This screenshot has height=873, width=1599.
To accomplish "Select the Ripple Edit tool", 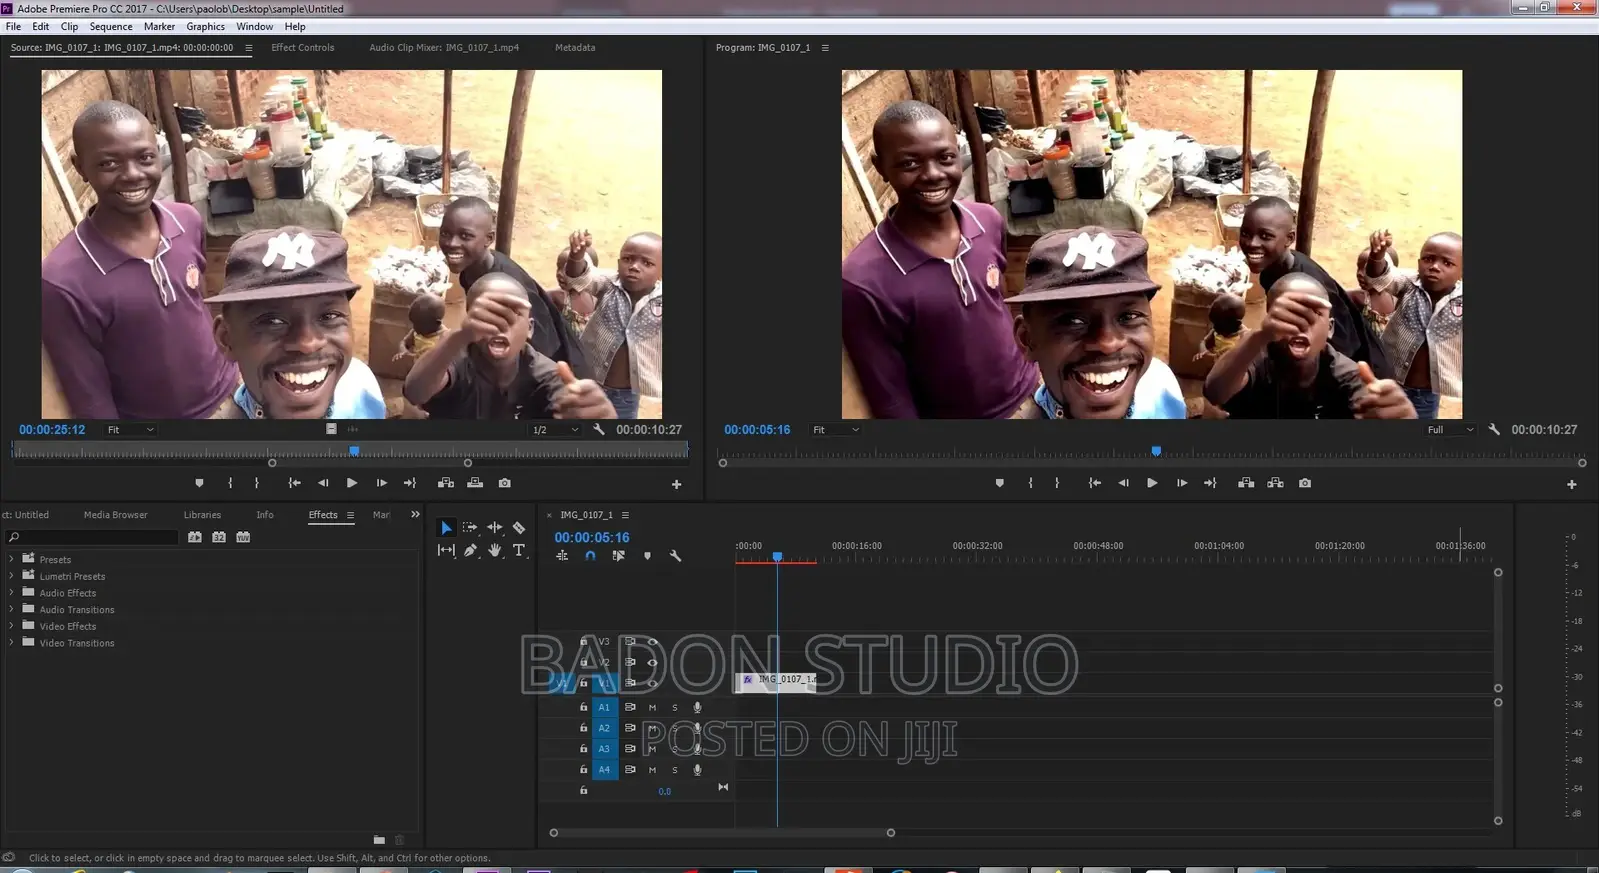I will [x=495, y=527].
